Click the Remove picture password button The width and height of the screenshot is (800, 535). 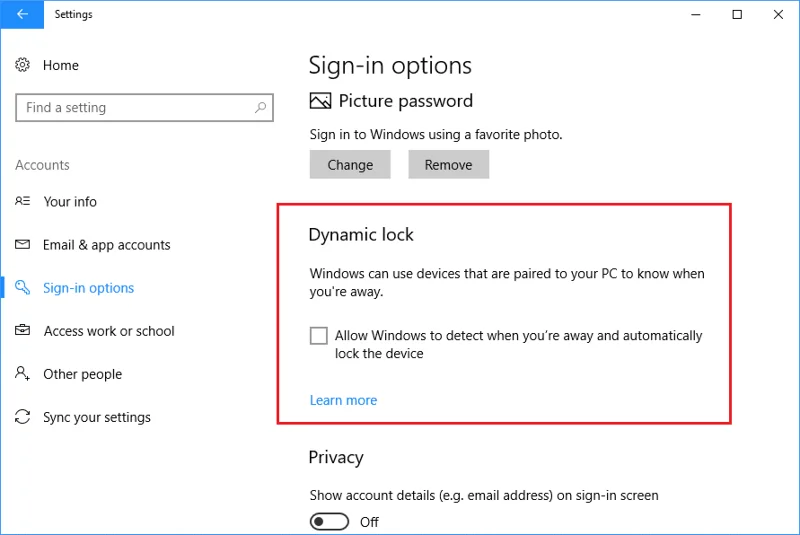pos(448,164)
